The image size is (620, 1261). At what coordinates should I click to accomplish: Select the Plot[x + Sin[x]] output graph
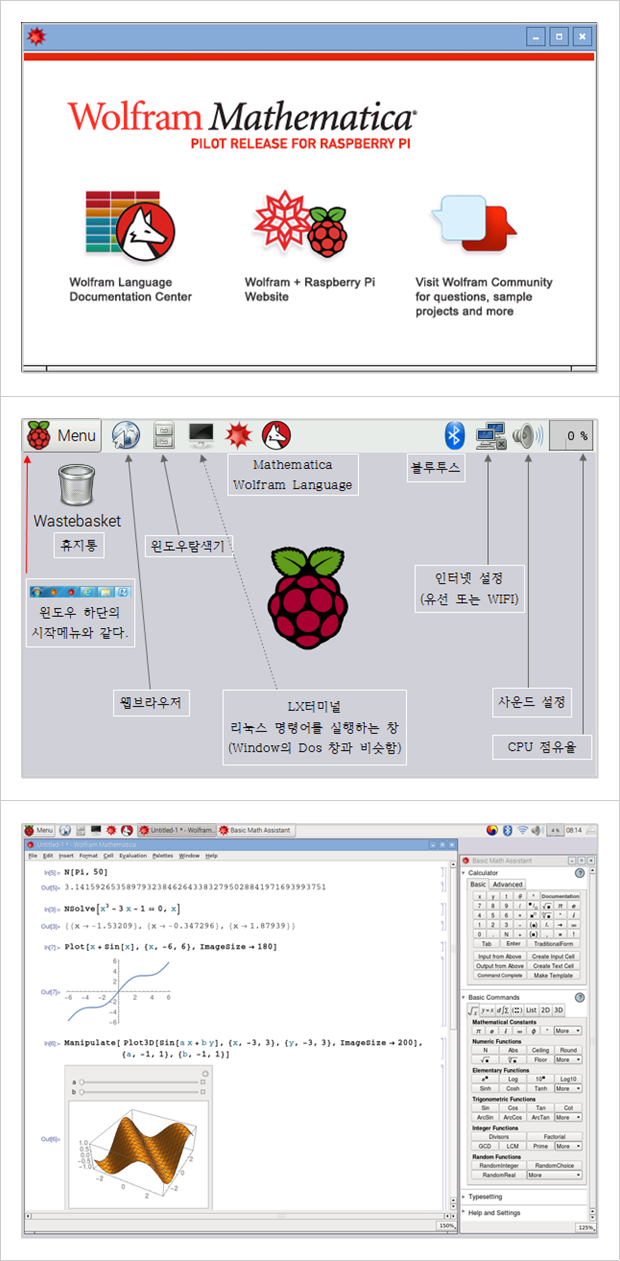[x=120, y=992]
